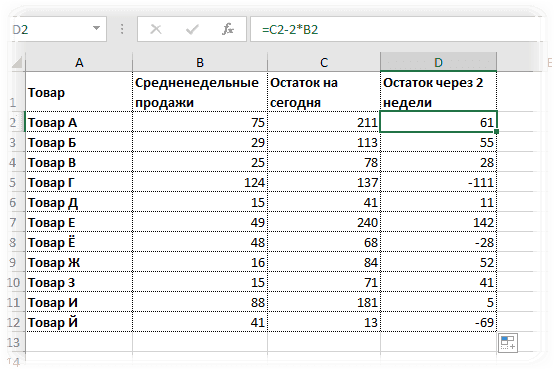The image size is (555, 370).
Task: Click sales value 88 for Товар И
Action: click(200, 302)
